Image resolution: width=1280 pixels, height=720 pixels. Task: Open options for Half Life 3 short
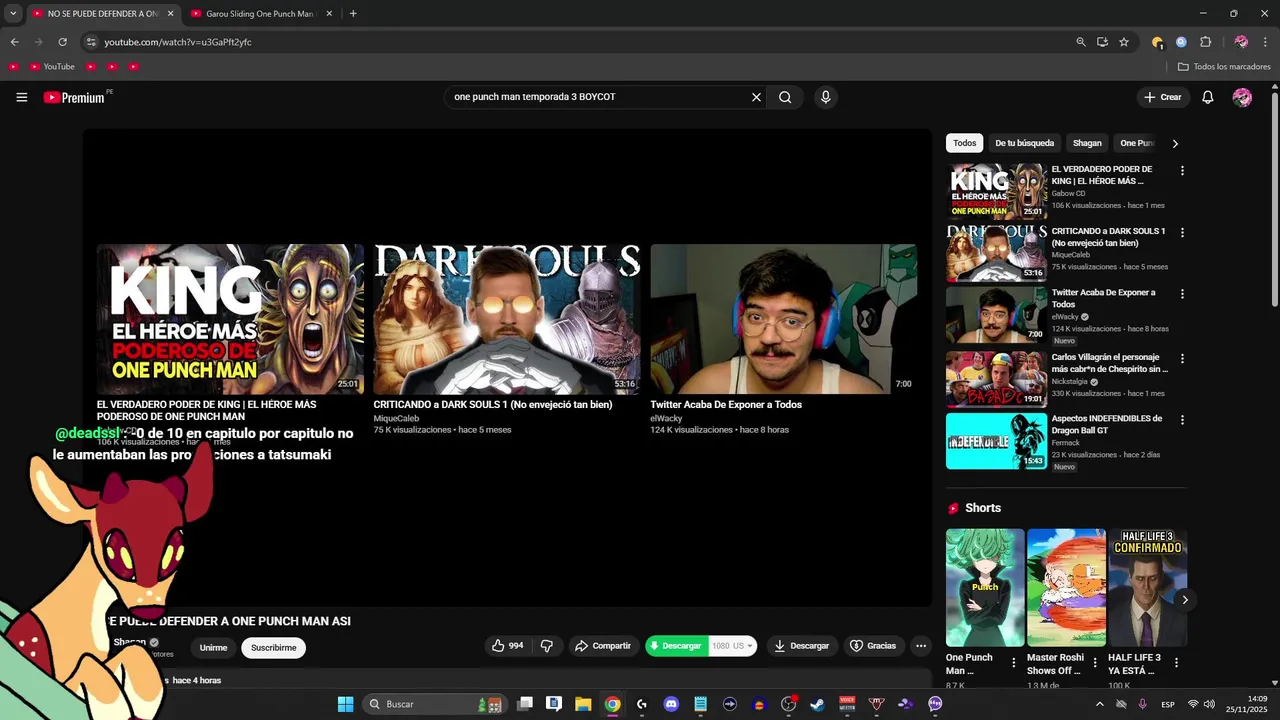[x=1176, y=662]
